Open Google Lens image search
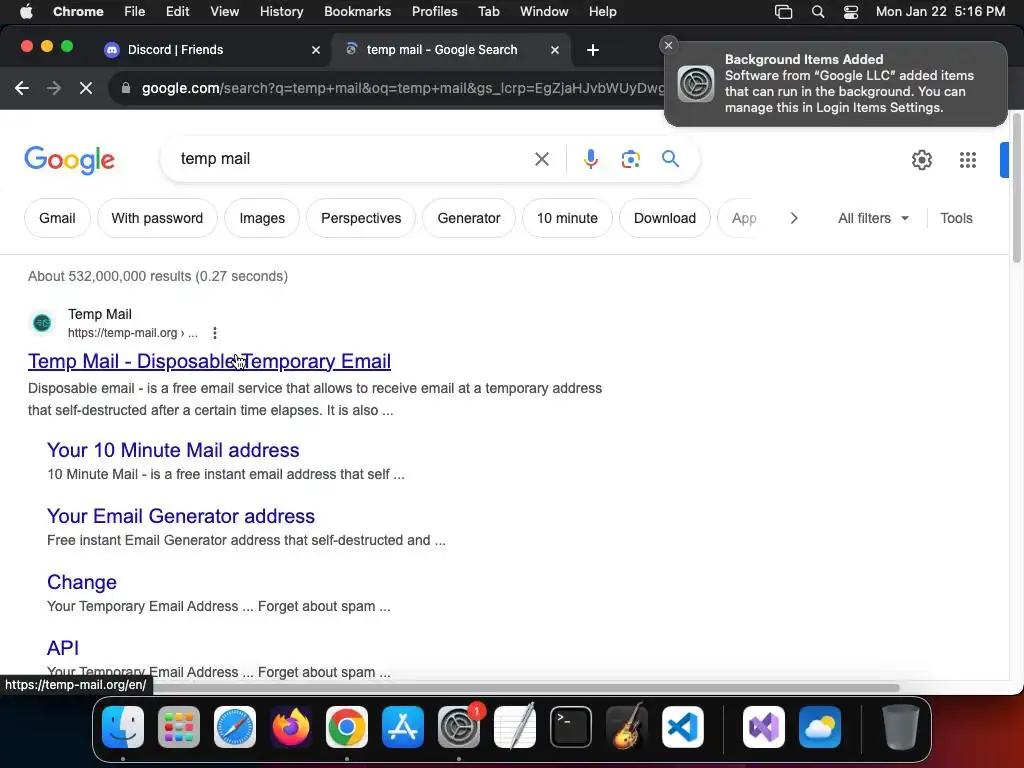 (630, 159)
